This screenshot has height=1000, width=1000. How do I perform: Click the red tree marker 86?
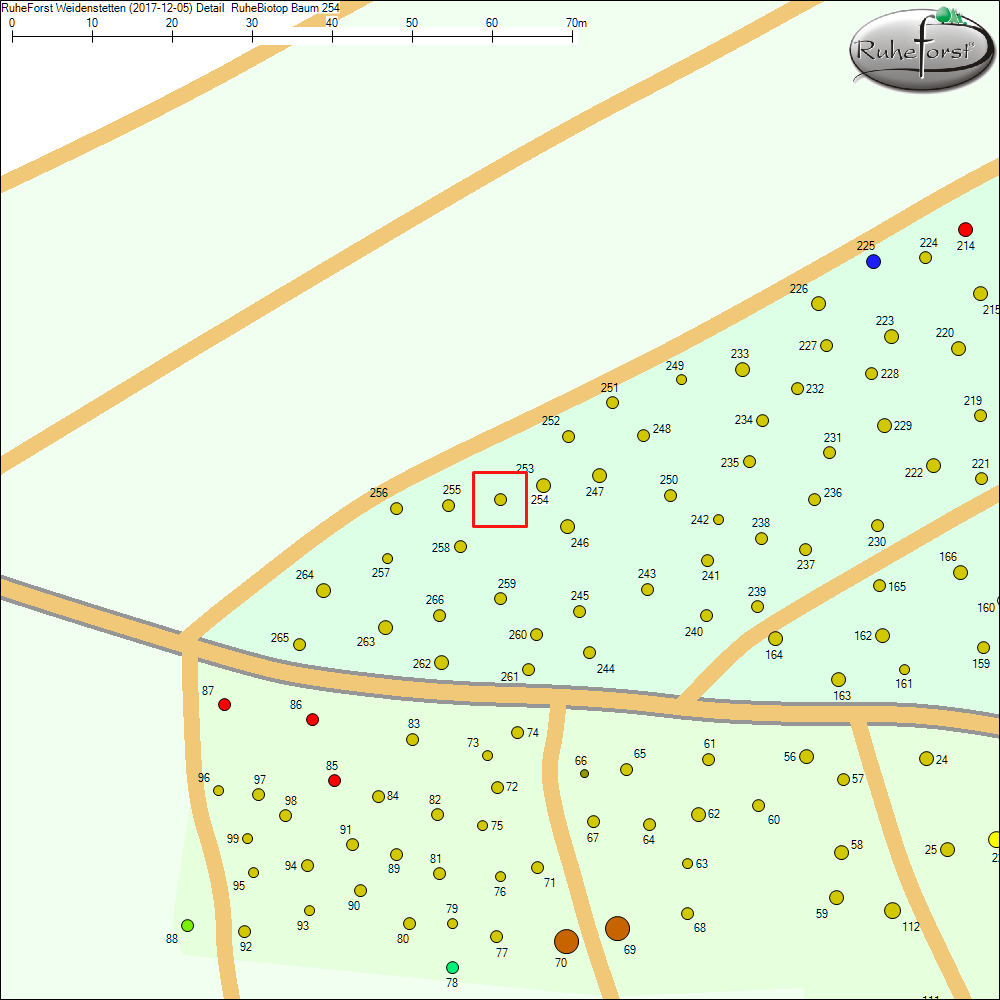coord(312,719)
